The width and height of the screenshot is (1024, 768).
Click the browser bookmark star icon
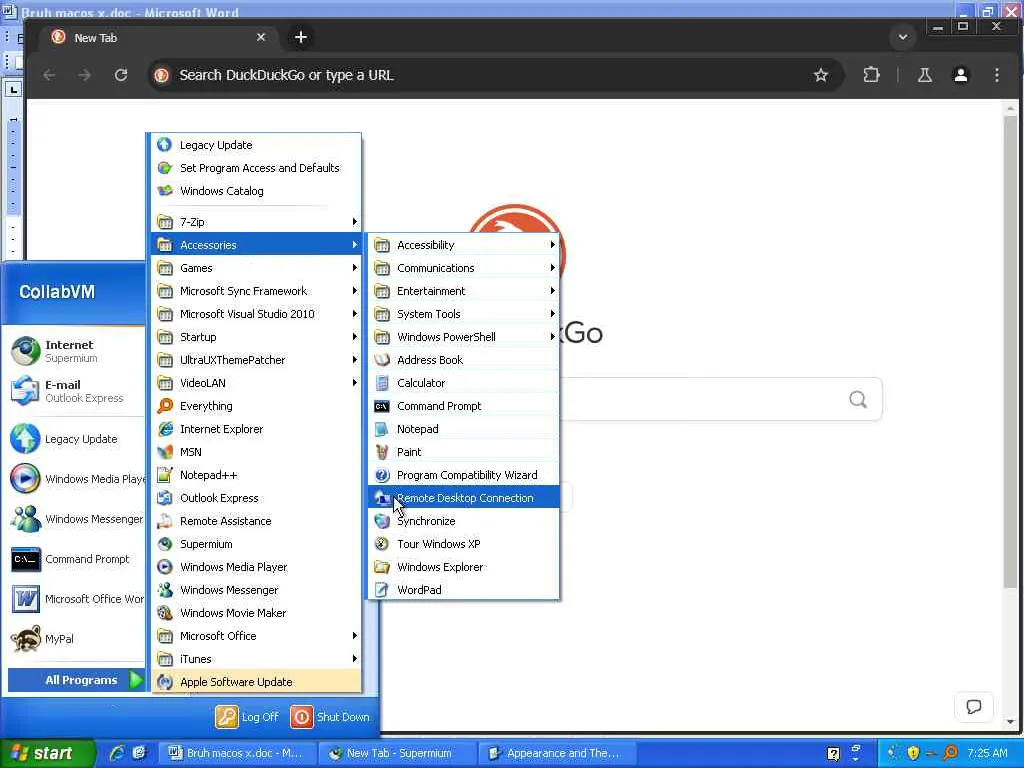pyautogui.click(x=821, y=75)
